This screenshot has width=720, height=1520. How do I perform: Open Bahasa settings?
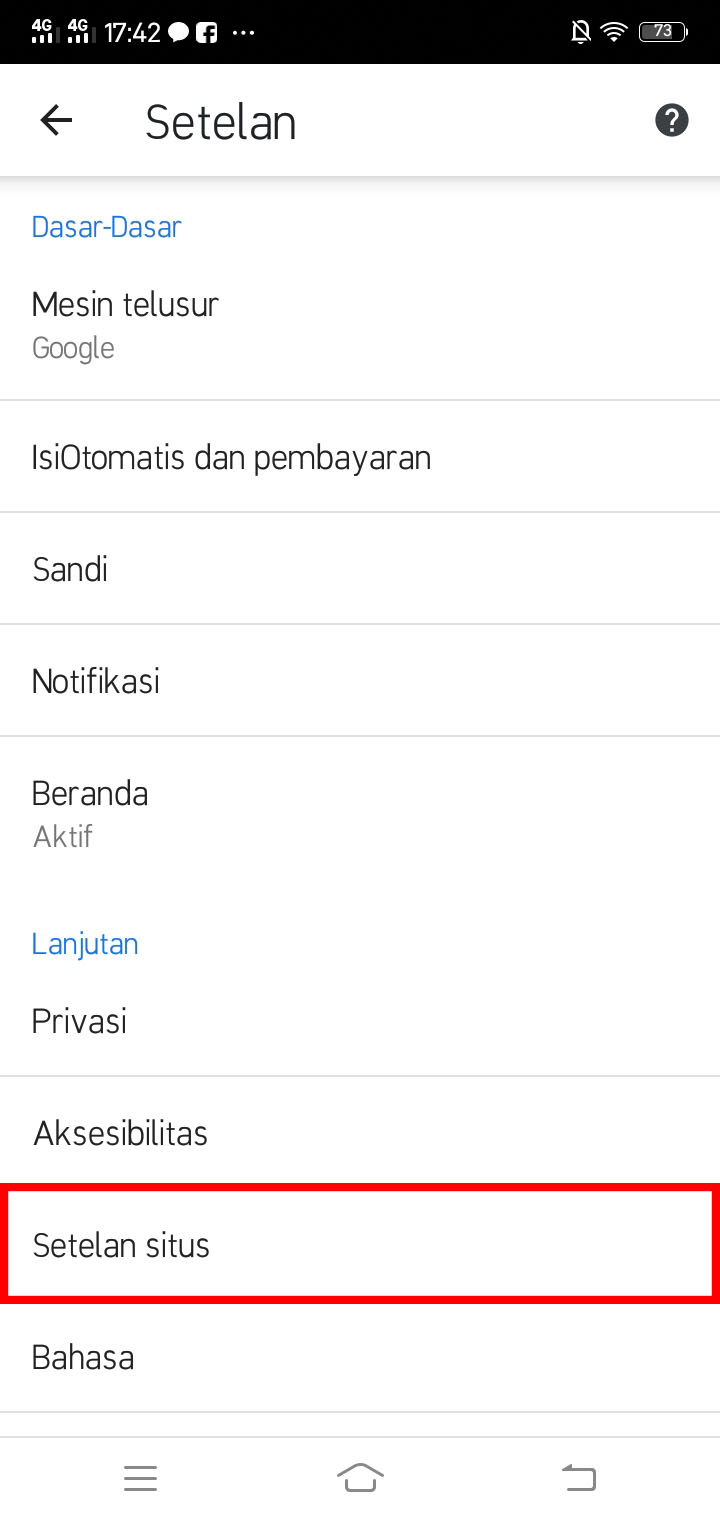(x=360, y=1356)
